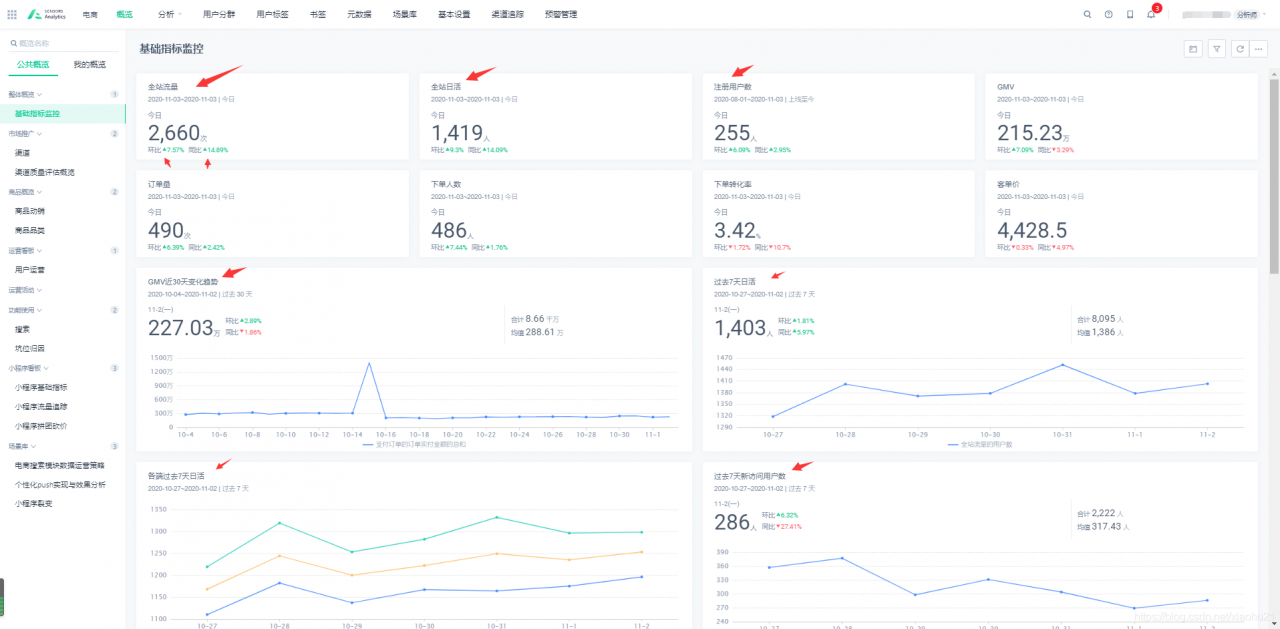1280x629 pixels.
Task: Open the app launcher grid icon
Action: pyautogui.click(x=11, y=14)
